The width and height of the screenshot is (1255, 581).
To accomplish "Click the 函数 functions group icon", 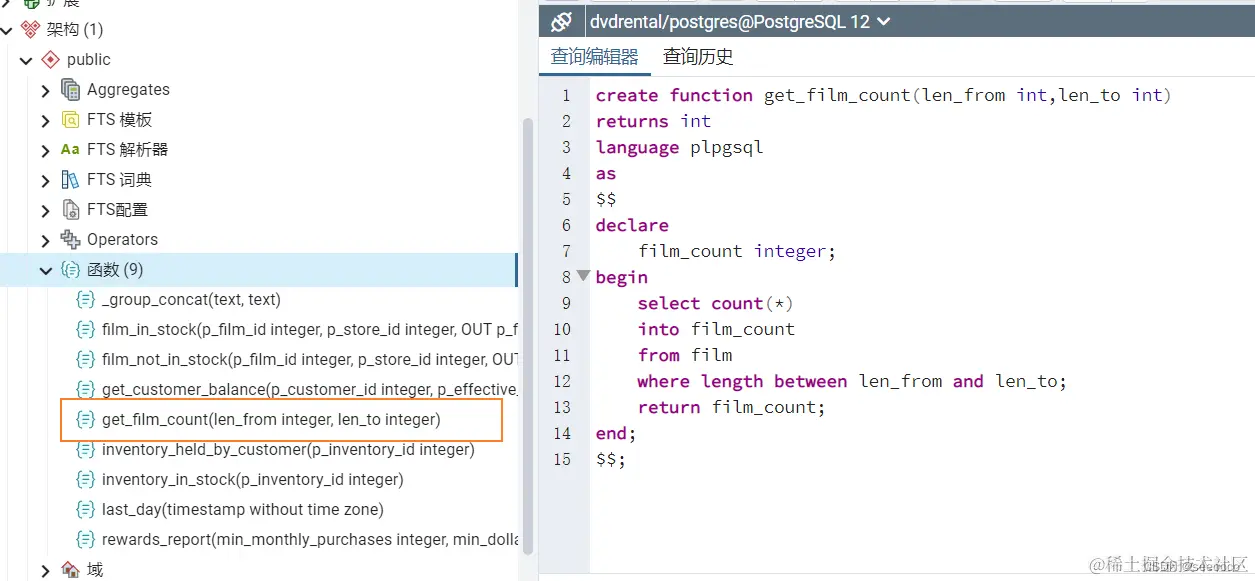I will tap(70, 270).
